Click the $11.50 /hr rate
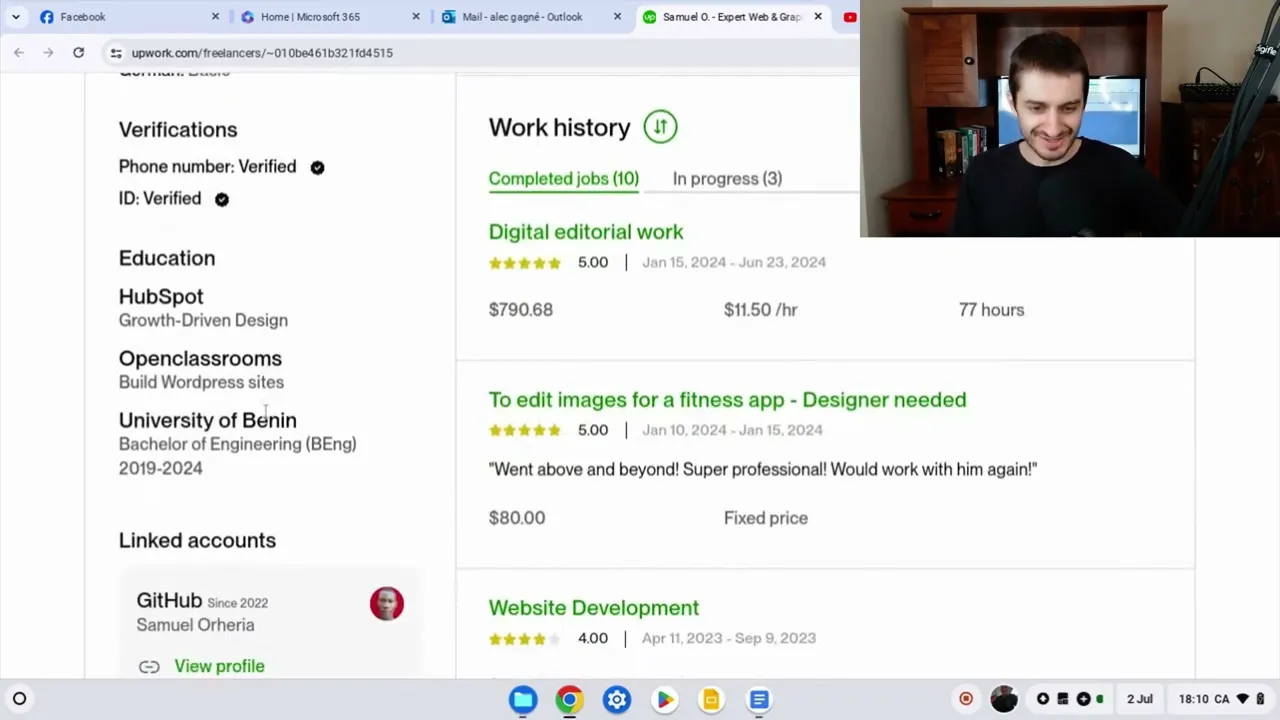The height and width of the screenshot is (720, 1280). click(760, 310)
